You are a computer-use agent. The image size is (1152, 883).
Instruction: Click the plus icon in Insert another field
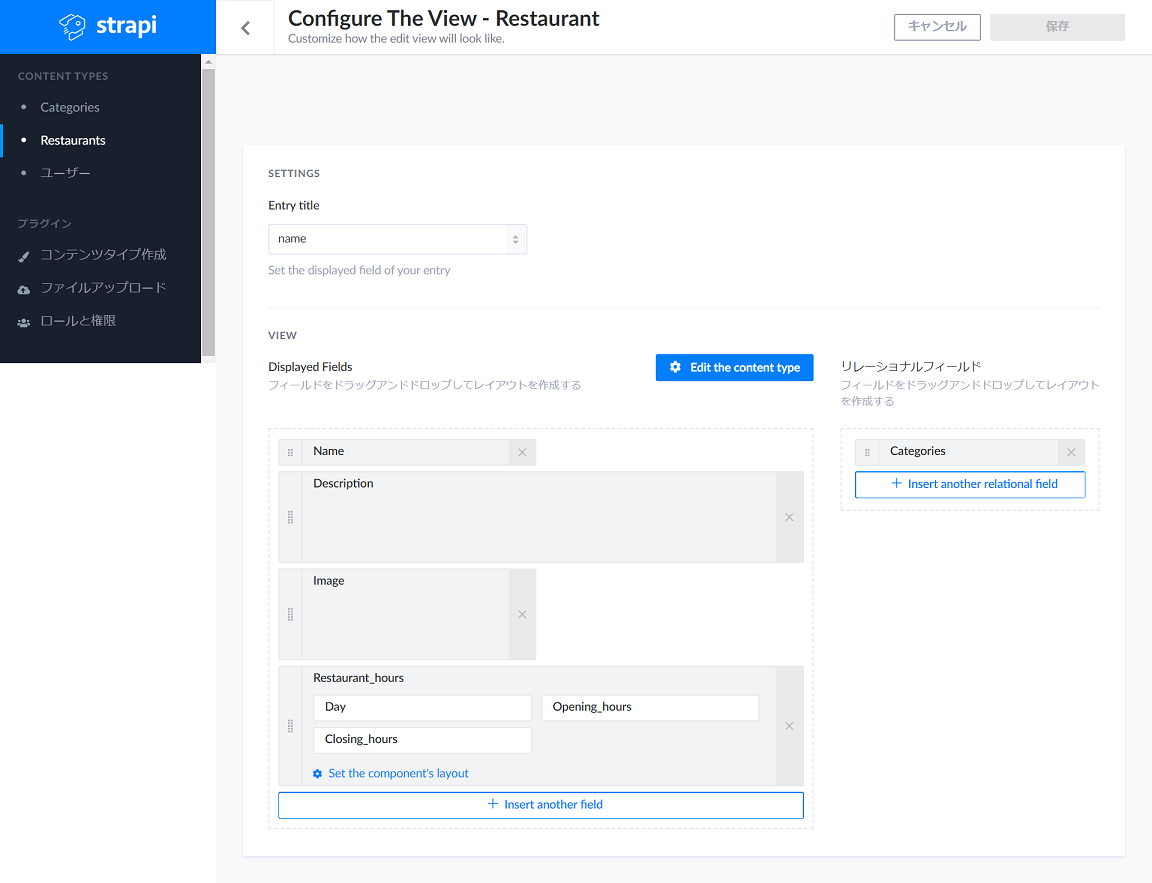pos(493,804)
